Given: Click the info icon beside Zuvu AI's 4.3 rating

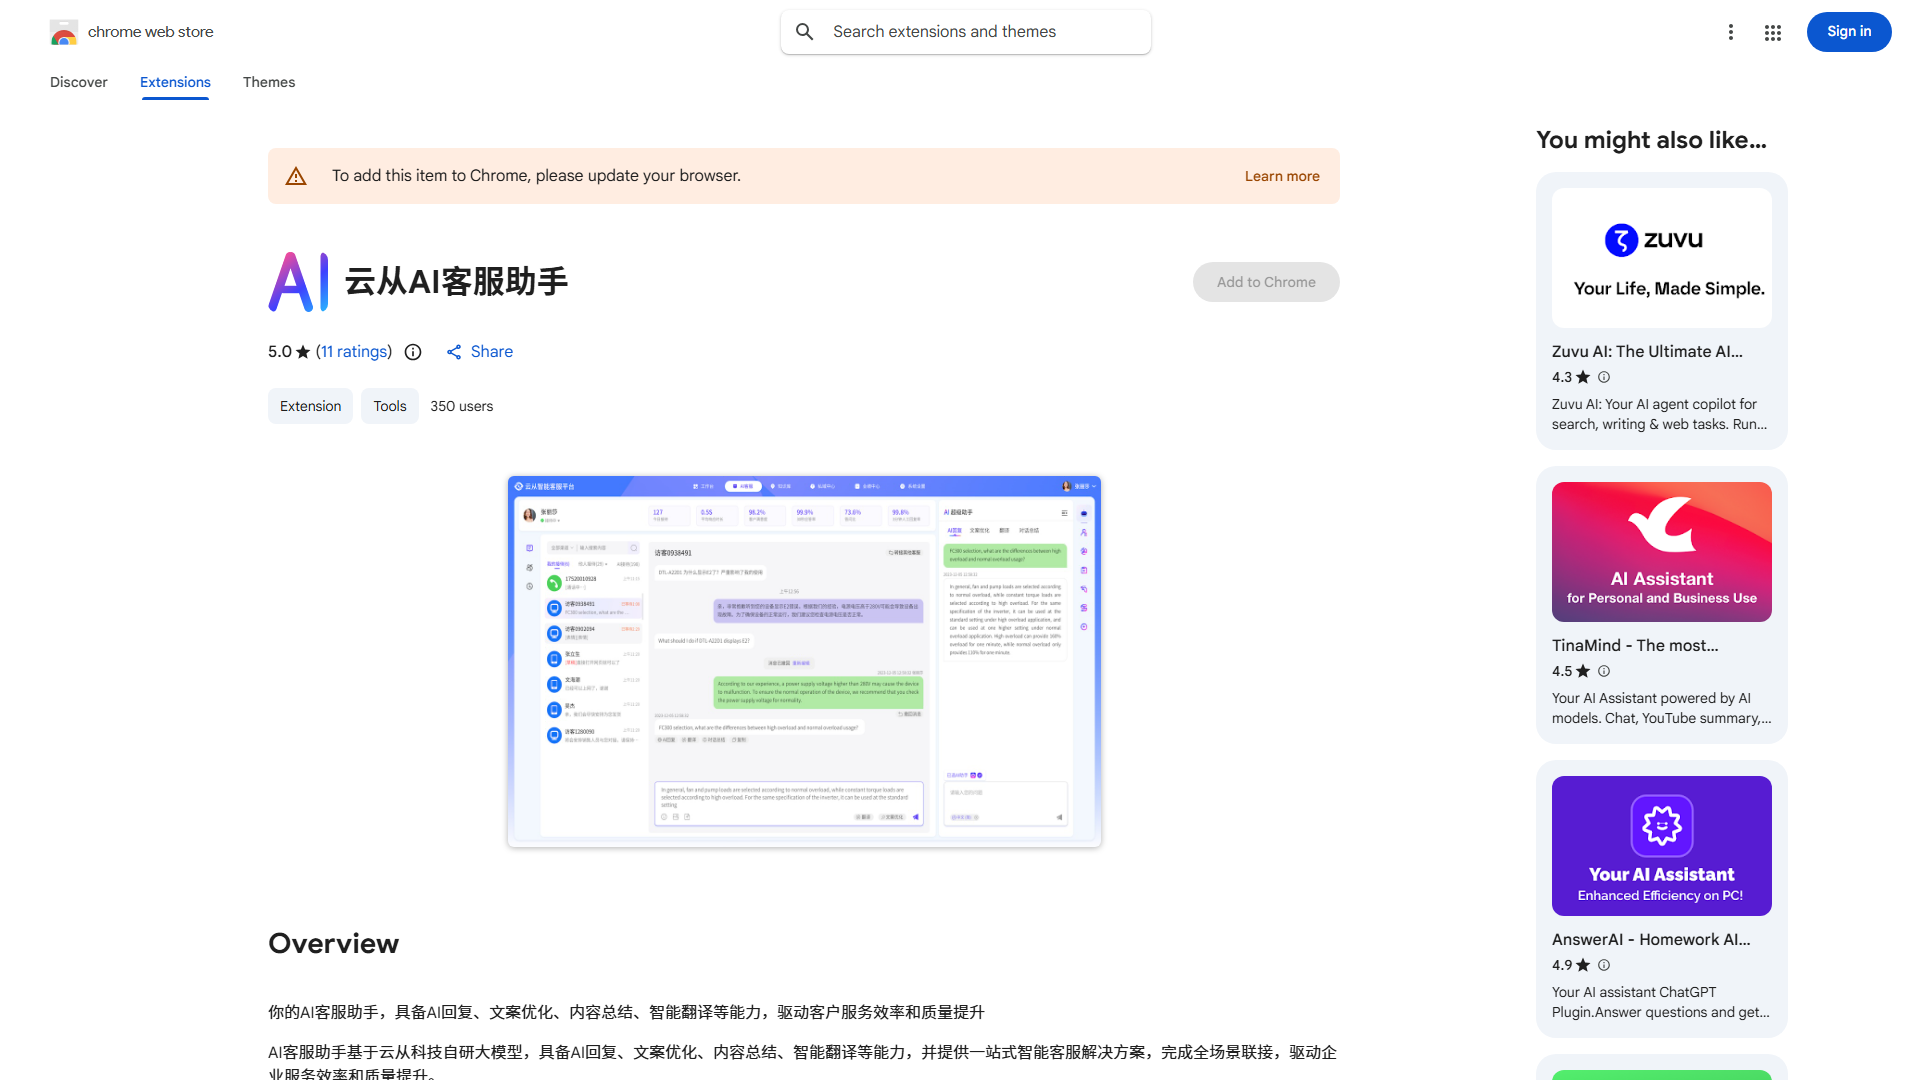Looking at the screenshot, I should pyautogui.click(x=1604, y=377).
